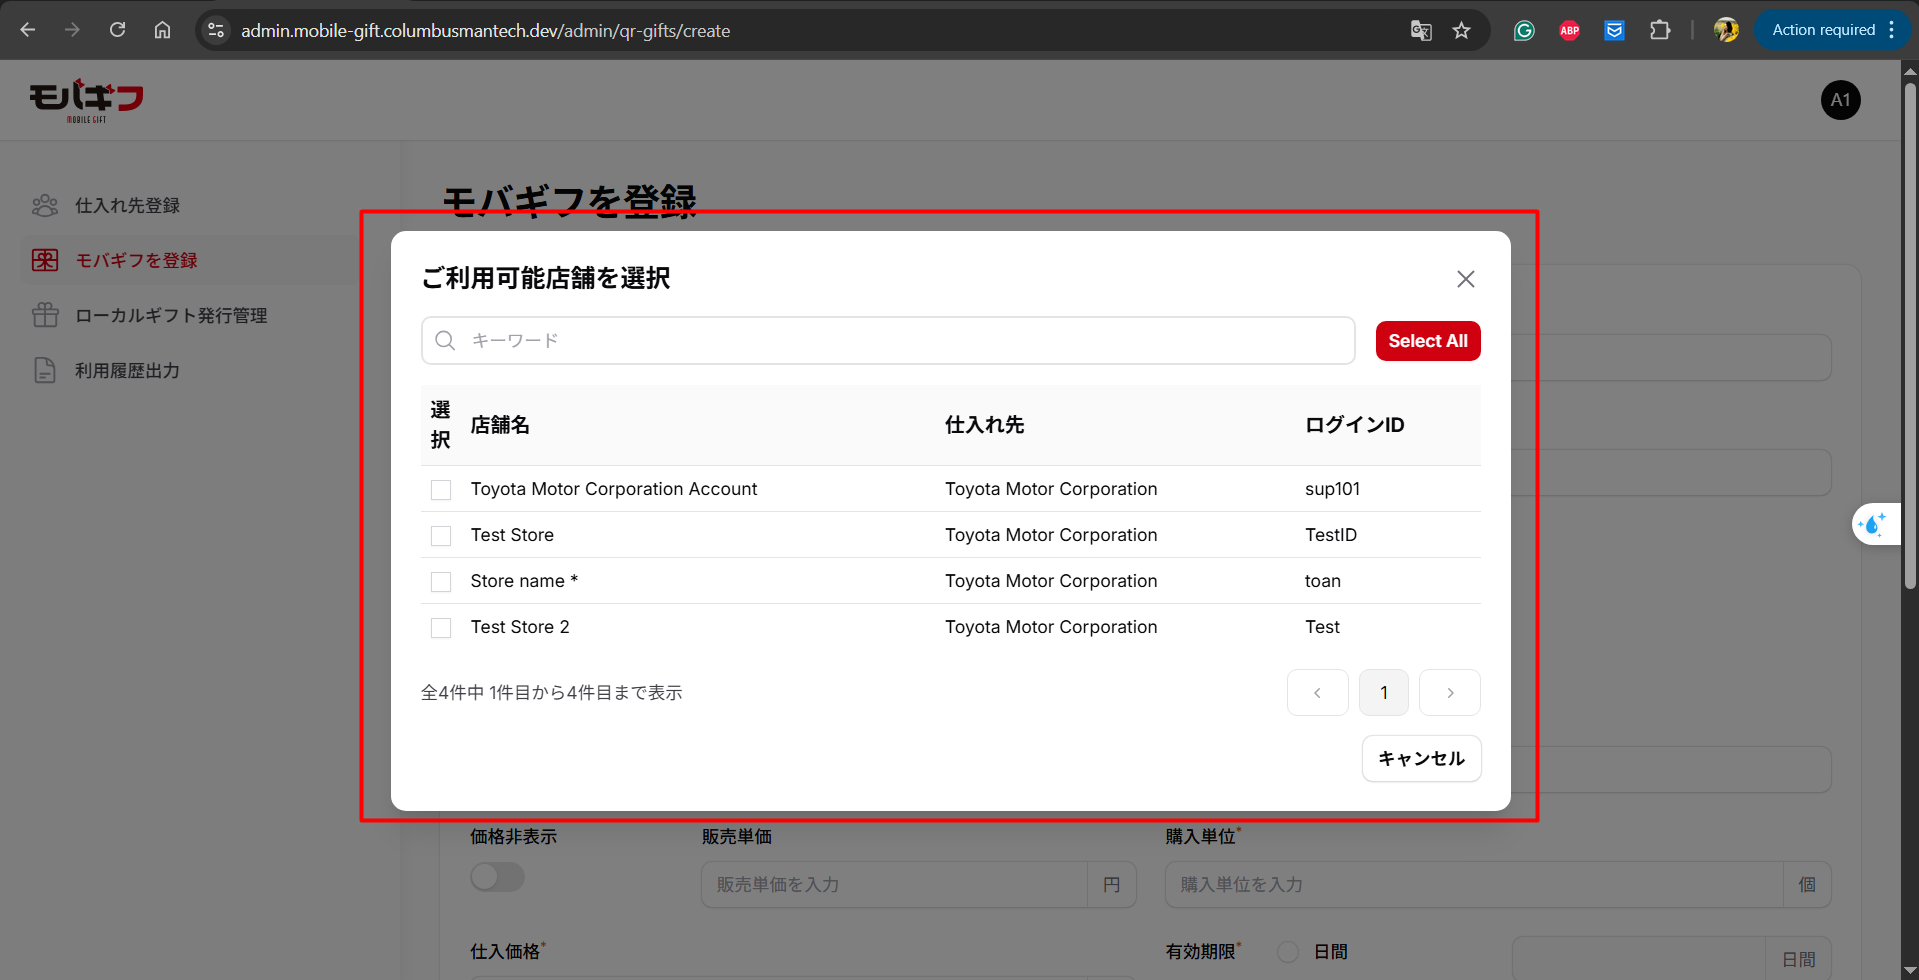
Task: Go to next page with right chevron
Action: [x=1449, y=693]
